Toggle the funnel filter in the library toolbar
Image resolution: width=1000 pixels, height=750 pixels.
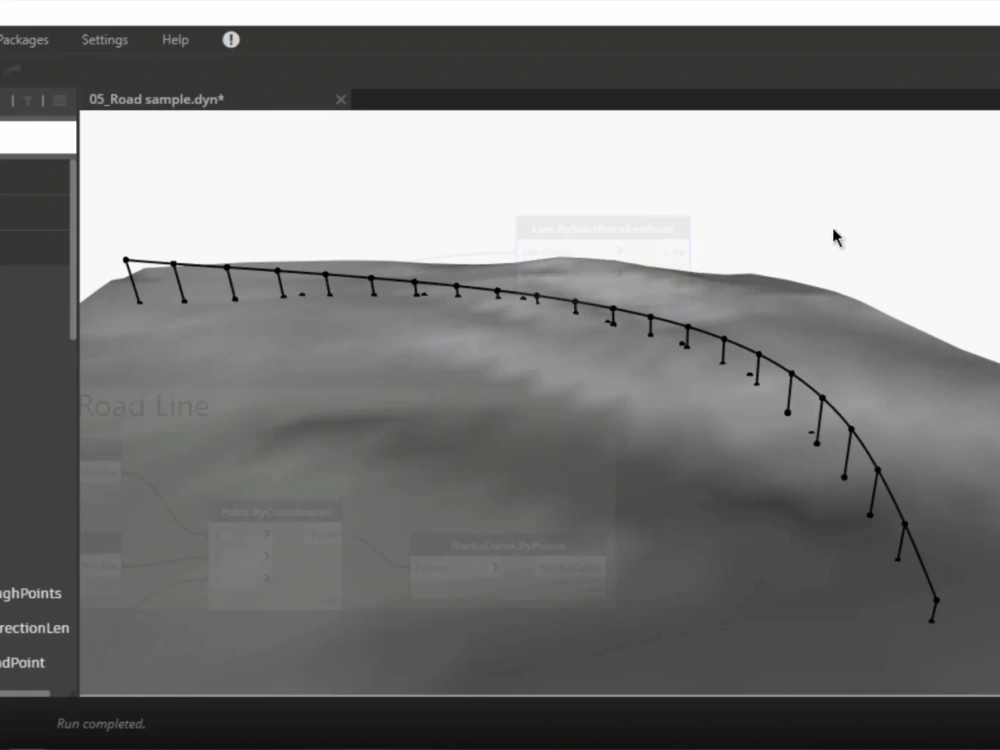pyautogui.click(x=27, y=100)
